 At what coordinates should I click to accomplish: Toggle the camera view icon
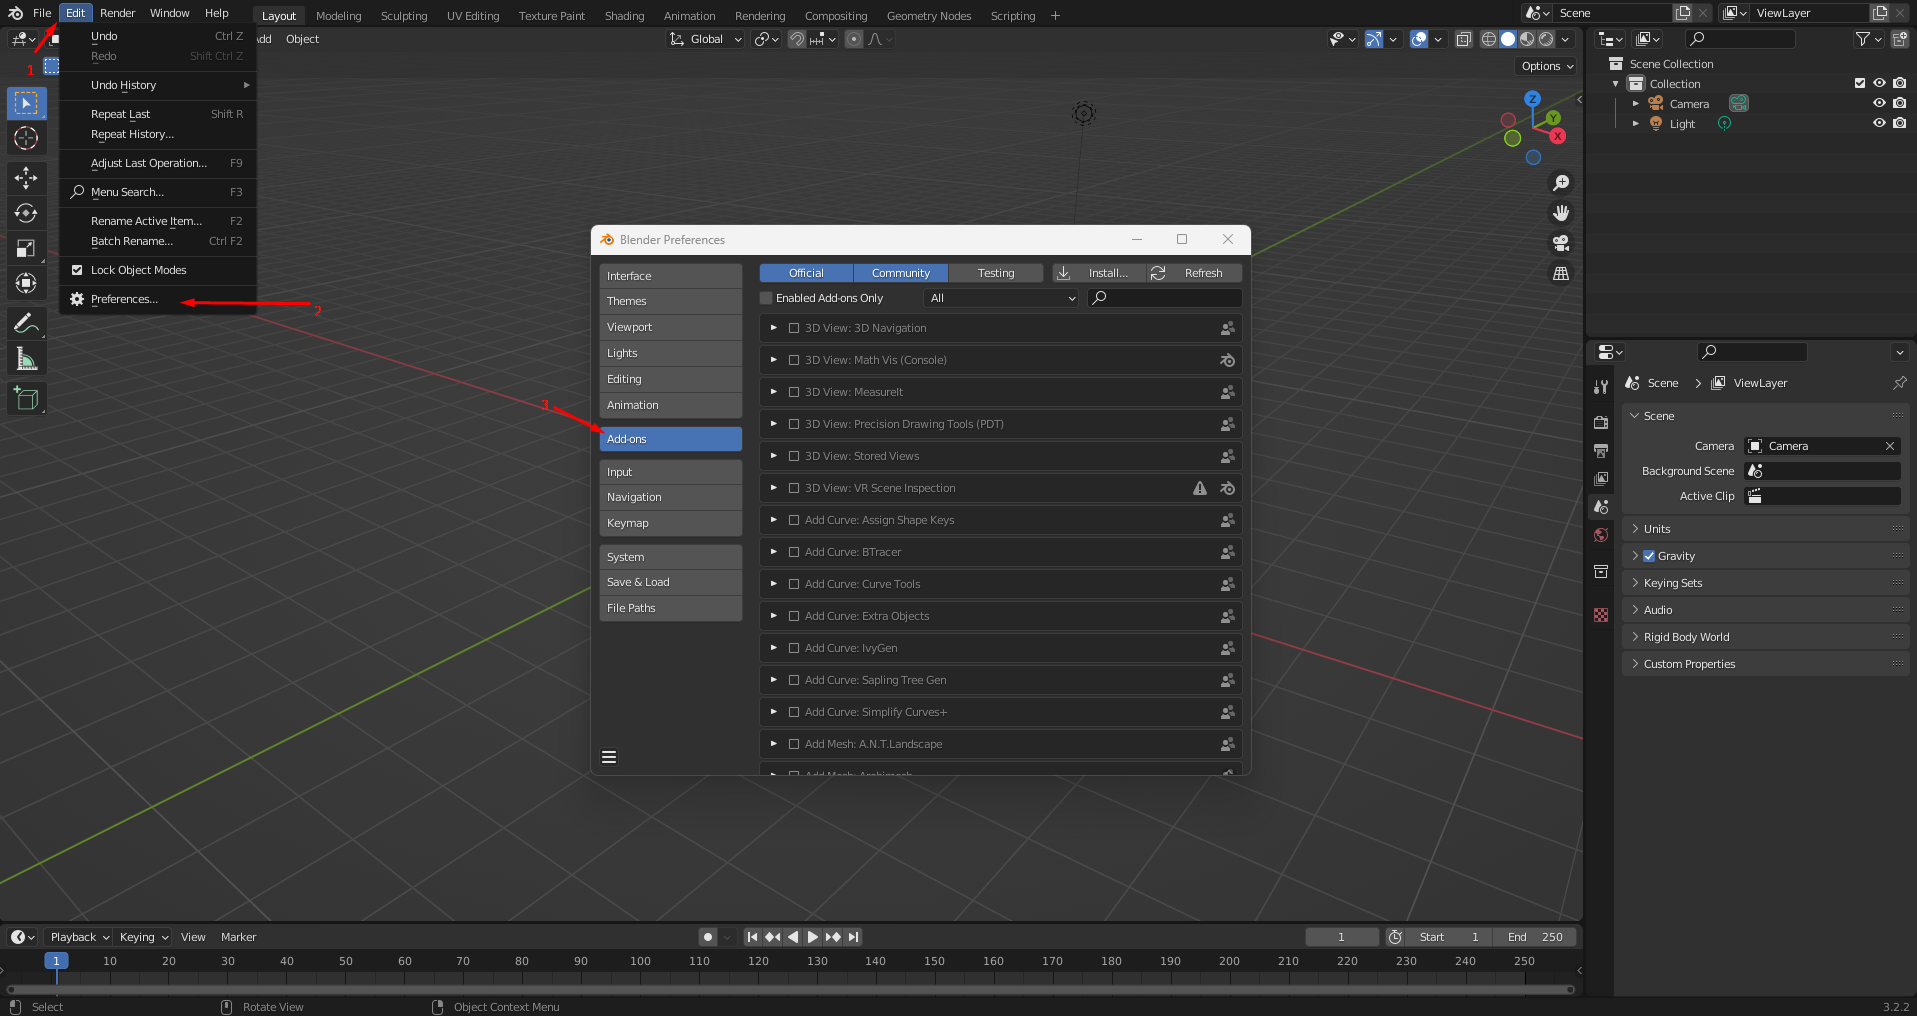click(x=1560, y=243)
